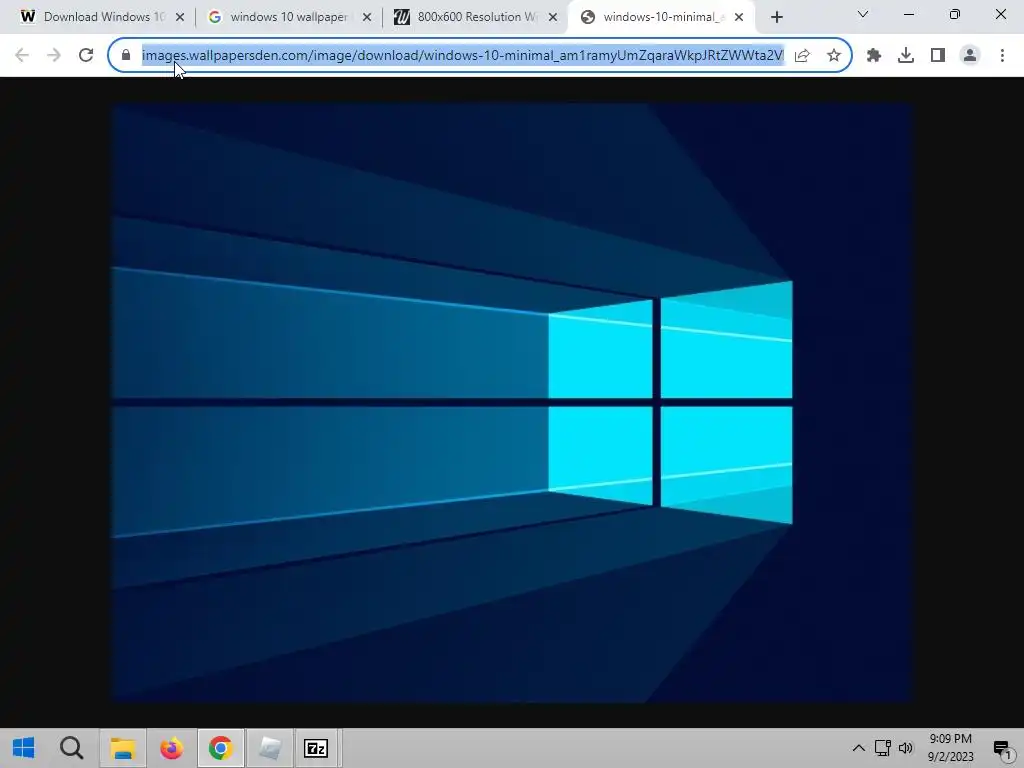Image resolution: width=1024 pixels, height=768 pixels.
Task: Open the gray taskbar app beside Chrome
Action: click(269, 748)
